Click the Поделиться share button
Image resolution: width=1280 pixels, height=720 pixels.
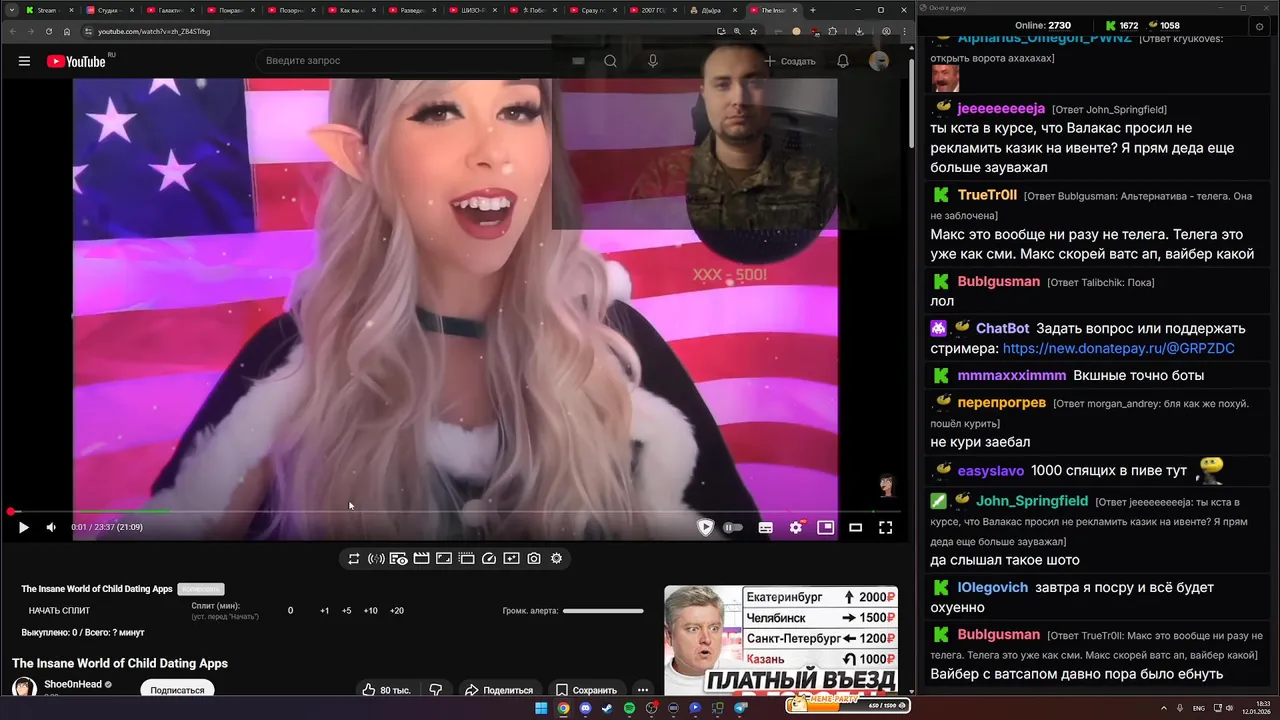[498, 690]
